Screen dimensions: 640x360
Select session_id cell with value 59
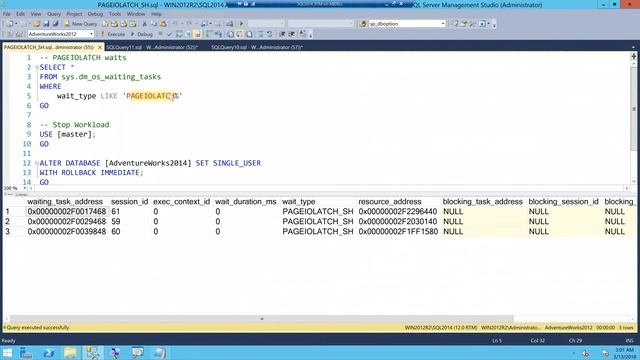tap(116, 222)
